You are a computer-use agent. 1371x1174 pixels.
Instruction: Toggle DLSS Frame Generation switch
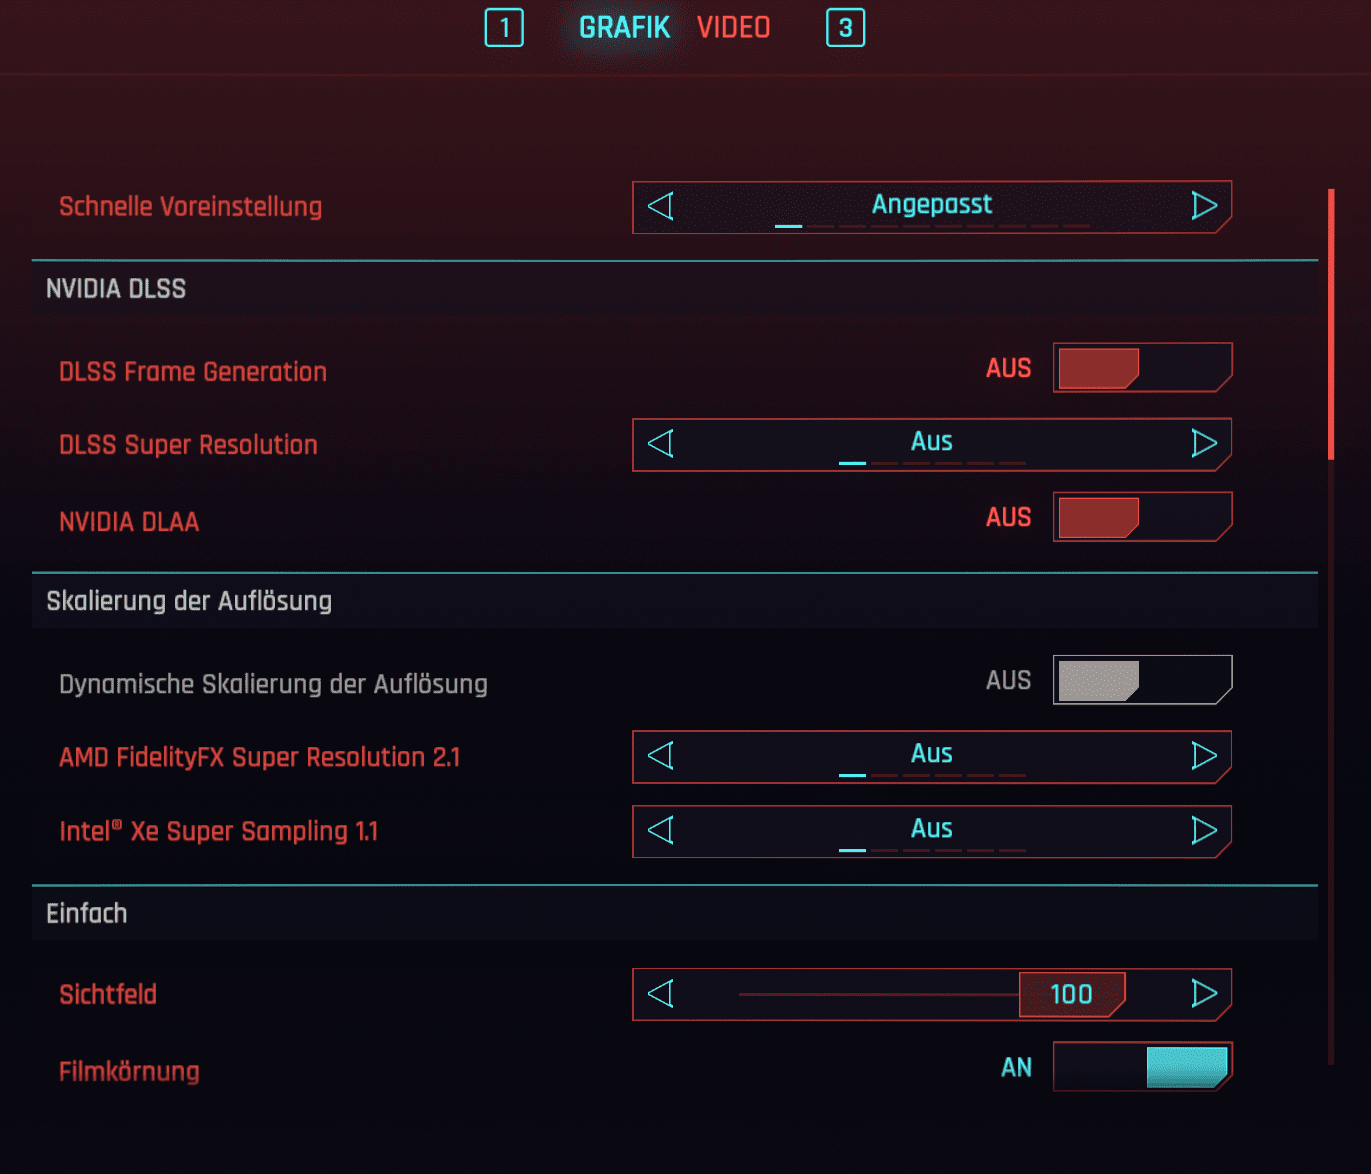(1142, 368)
